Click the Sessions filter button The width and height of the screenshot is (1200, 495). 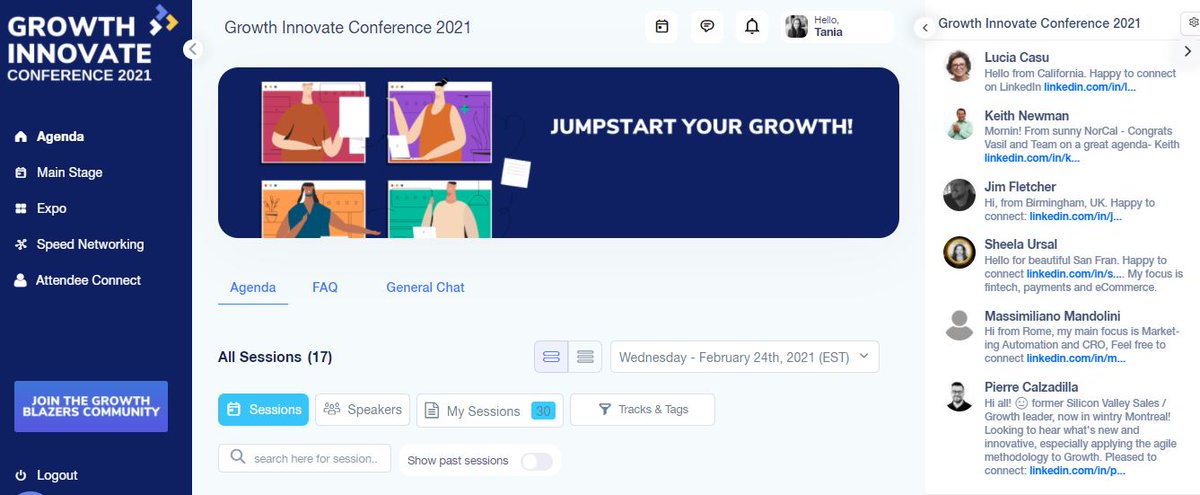[263, 409]
